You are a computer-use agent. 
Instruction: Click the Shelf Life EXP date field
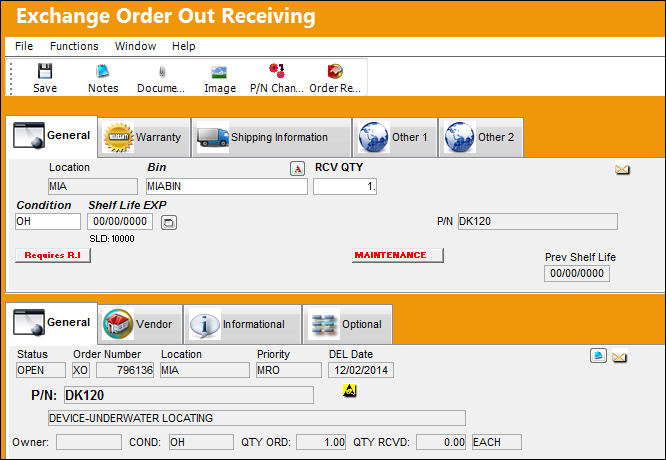(x=120, y=221)
